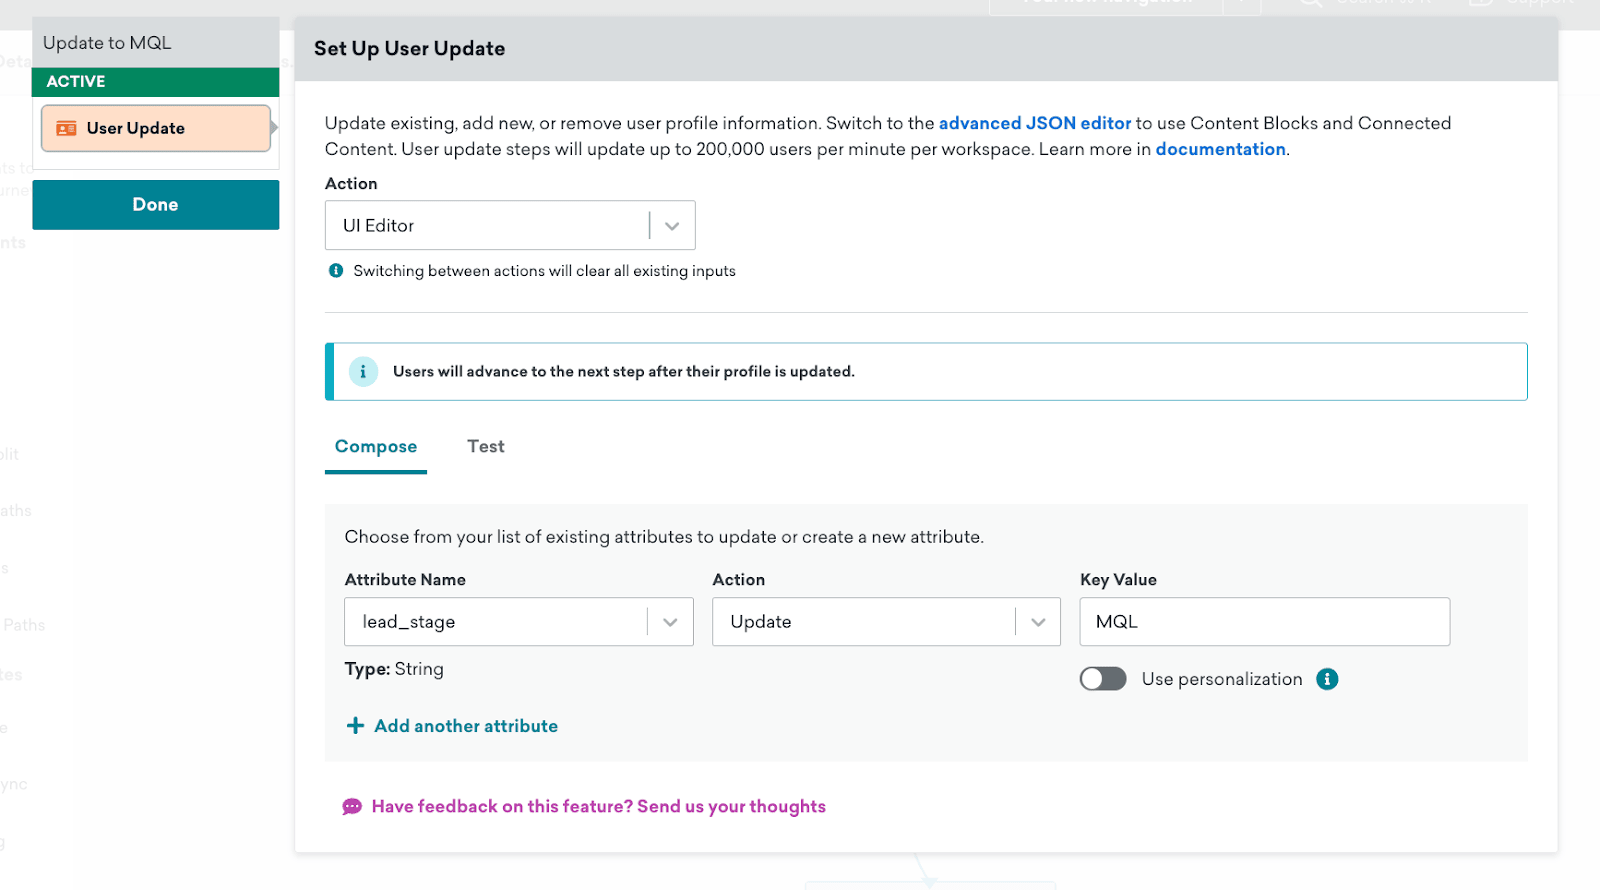Open the UI Editor action dropdown
This screenshot has width=1600, height=890.
(510, 226)
